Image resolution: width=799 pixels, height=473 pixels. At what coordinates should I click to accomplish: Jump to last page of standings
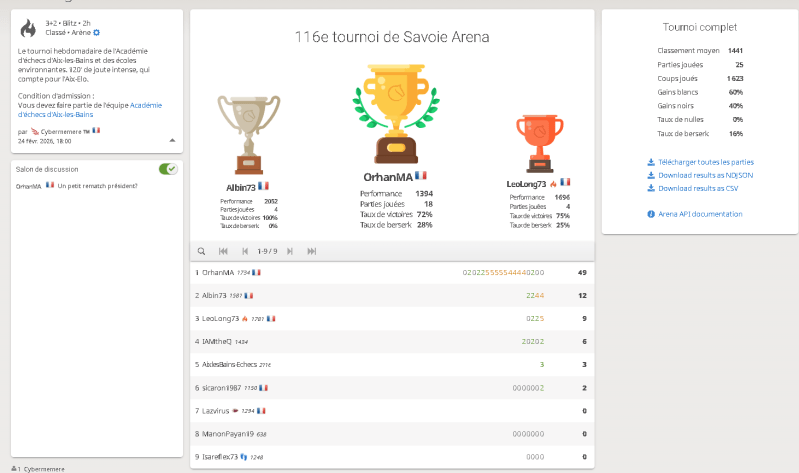click(312, 251)
